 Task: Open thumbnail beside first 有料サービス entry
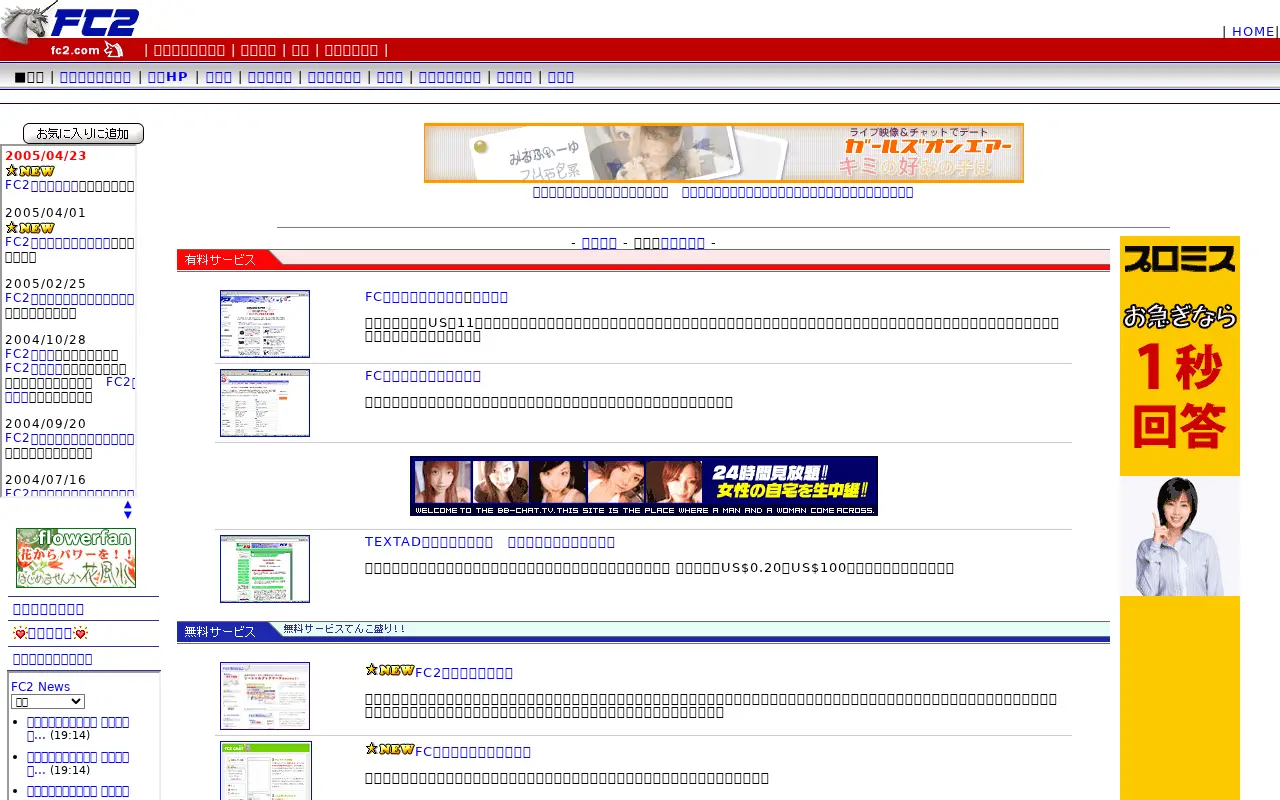tap(265, 324)
